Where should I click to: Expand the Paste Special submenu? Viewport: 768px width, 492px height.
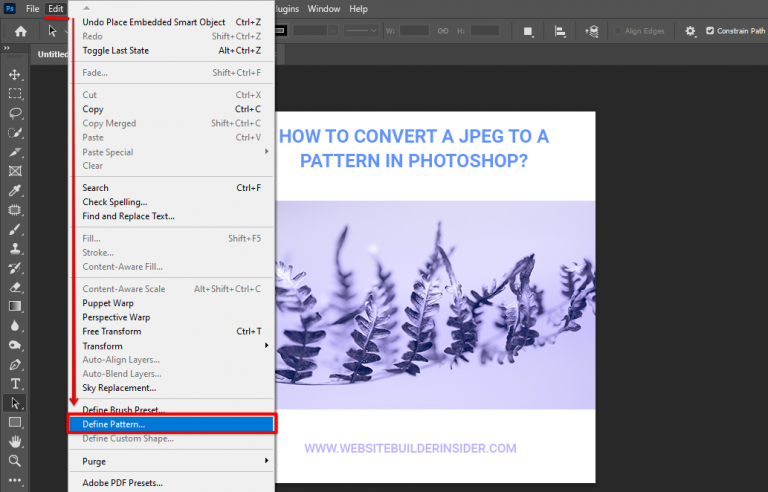[x=266, y=151]
